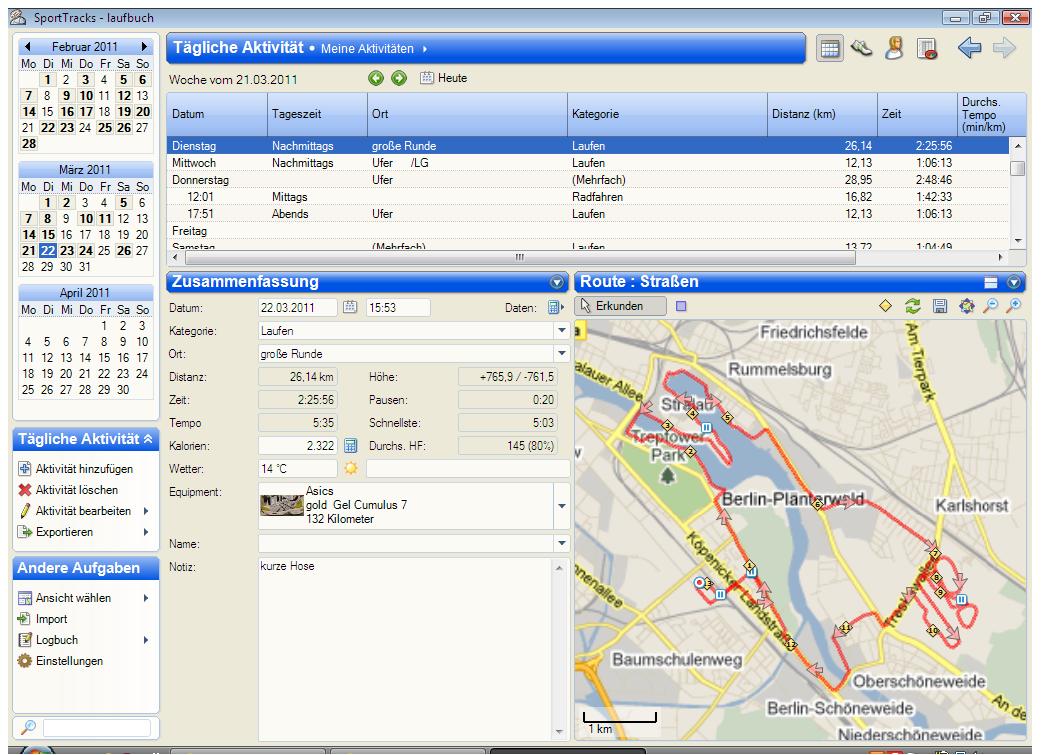Expand the Ort dropdown with große Runde

[x=561, y=353]
